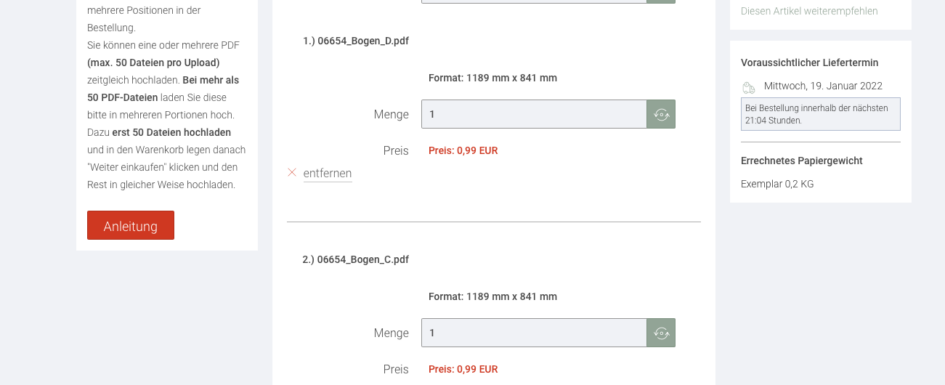Focus the Menge field for 06654_Bogen_D.pdf
This screenshot has height=385, width=945.
(x=534, y=114)
